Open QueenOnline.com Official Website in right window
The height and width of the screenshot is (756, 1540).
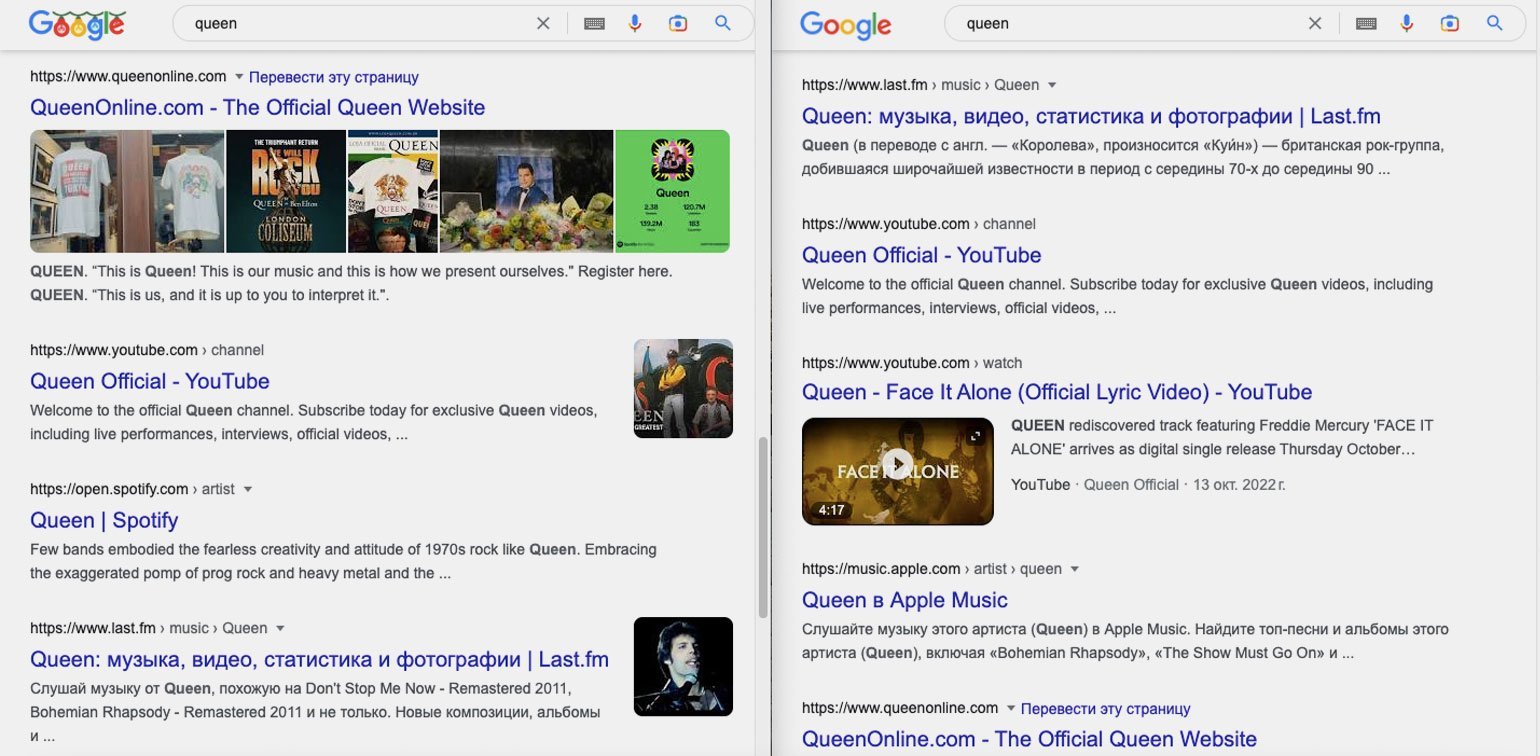1030,739
